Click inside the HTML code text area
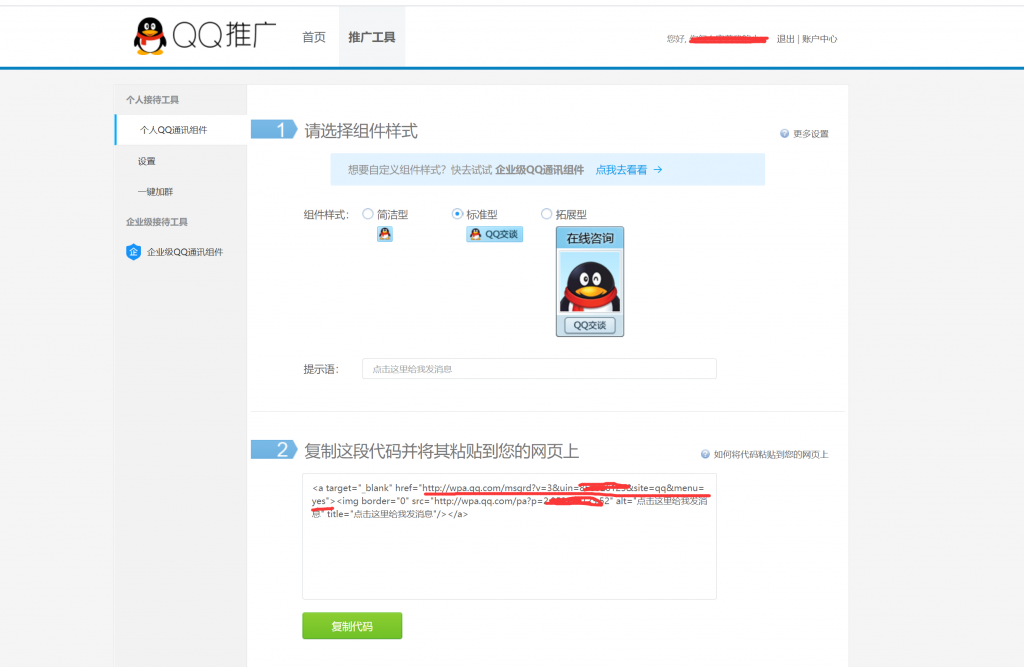Image resolution: width=1024 pixels, height=667 pixels. click(509, 536)
